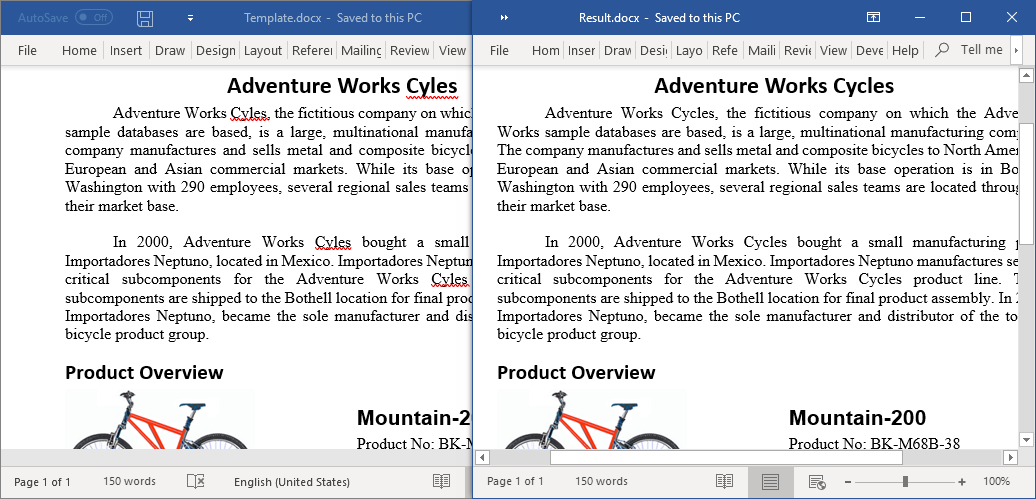Select bicycle image in Template.docx
This screenshot has width=1036, height=499.
click(159, 420)
